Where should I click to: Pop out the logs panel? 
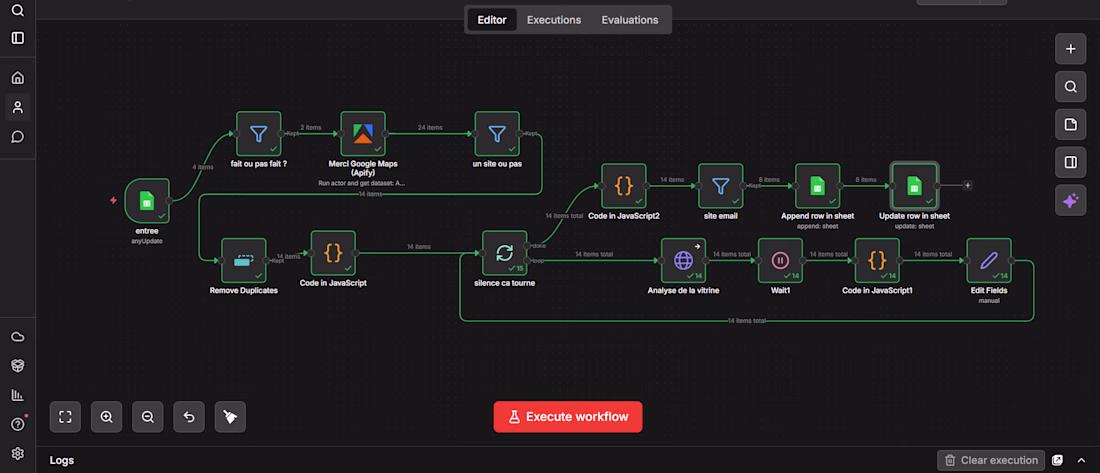1058,460
